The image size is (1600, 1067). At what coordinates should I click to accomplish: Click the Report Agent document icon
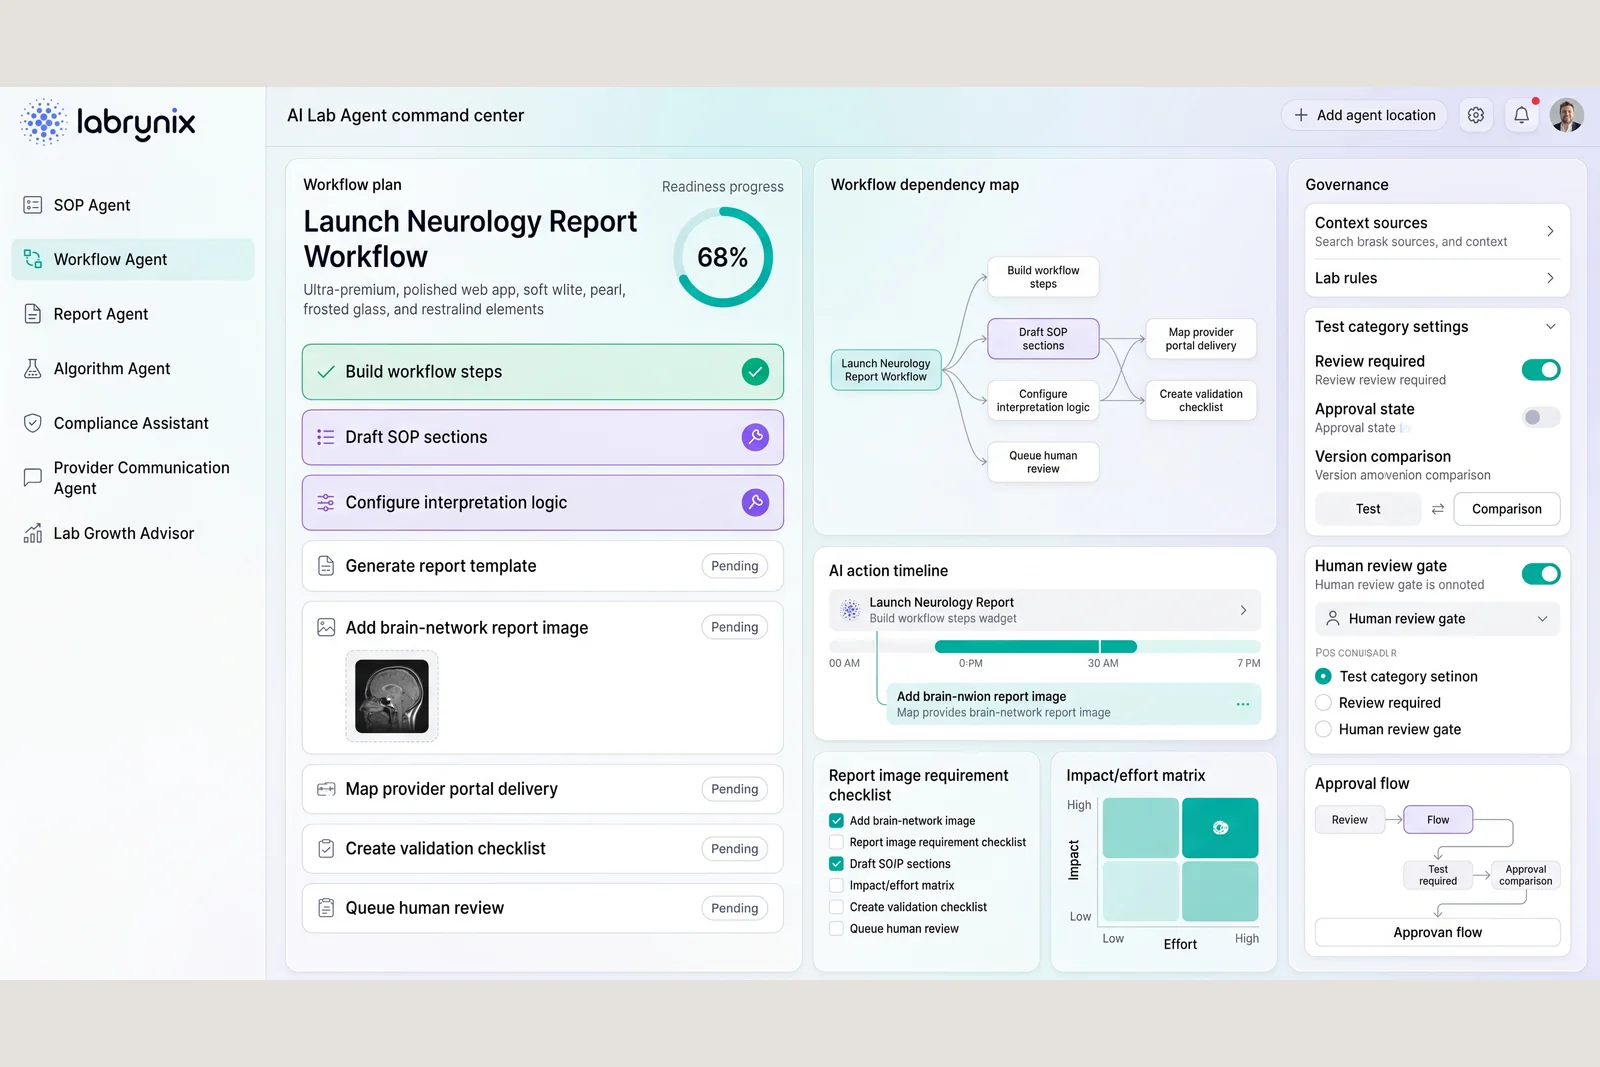(x=33, y=314)
